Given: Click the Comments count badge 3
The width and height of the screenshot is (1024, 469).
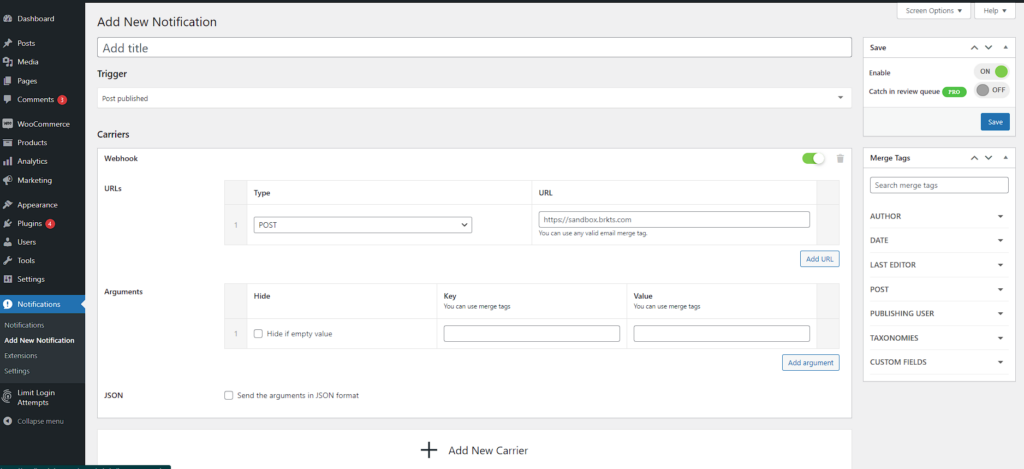Looking at the screenshot, I should (x=62, y=100).
